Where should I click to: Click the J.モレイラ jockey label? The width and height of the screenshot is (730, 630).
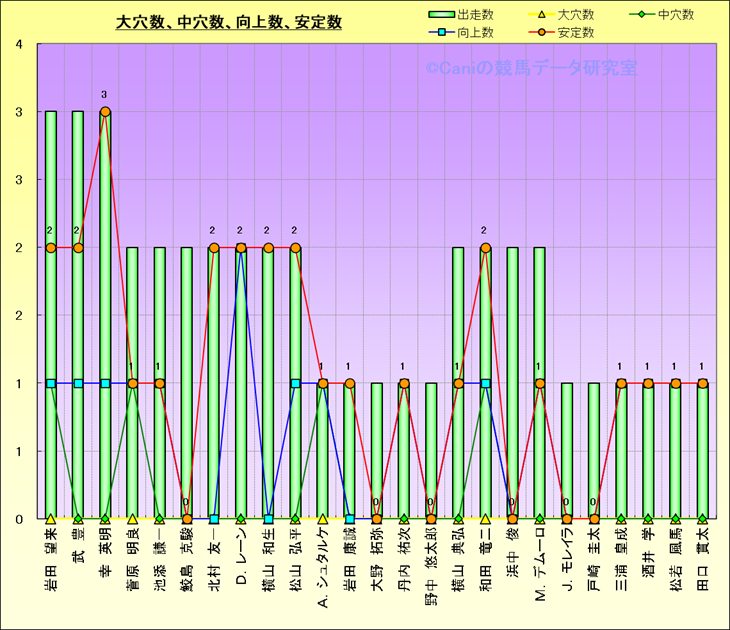pyautogui.click(x=567, y=563)
